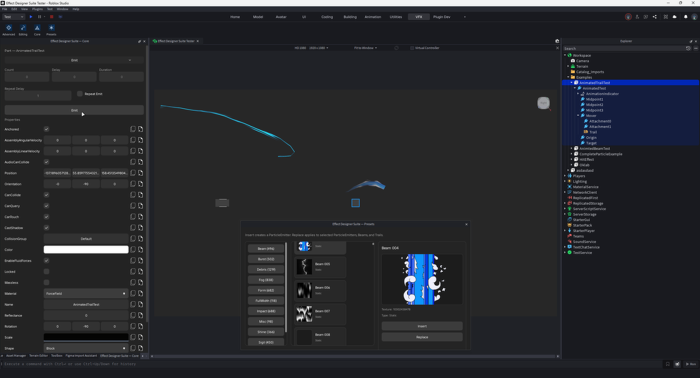Enable the Locked checkbox
The width and height of the screenshot is (700, 378).
coord(46,271)
